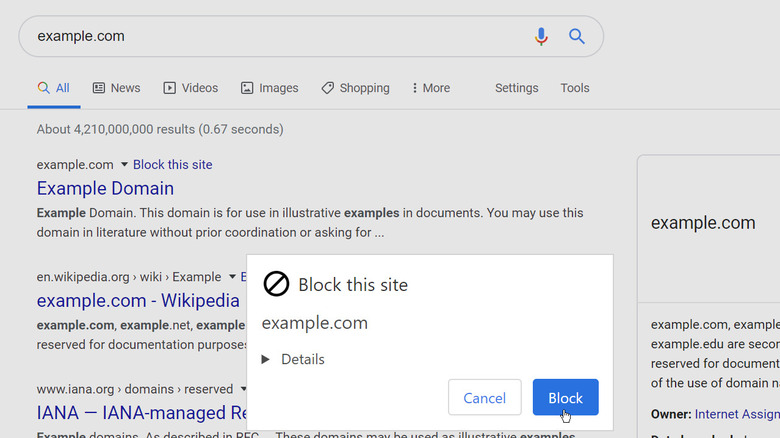Open dropdown arrow next to example.com URL
780x438 pixels.
[124, 165]
